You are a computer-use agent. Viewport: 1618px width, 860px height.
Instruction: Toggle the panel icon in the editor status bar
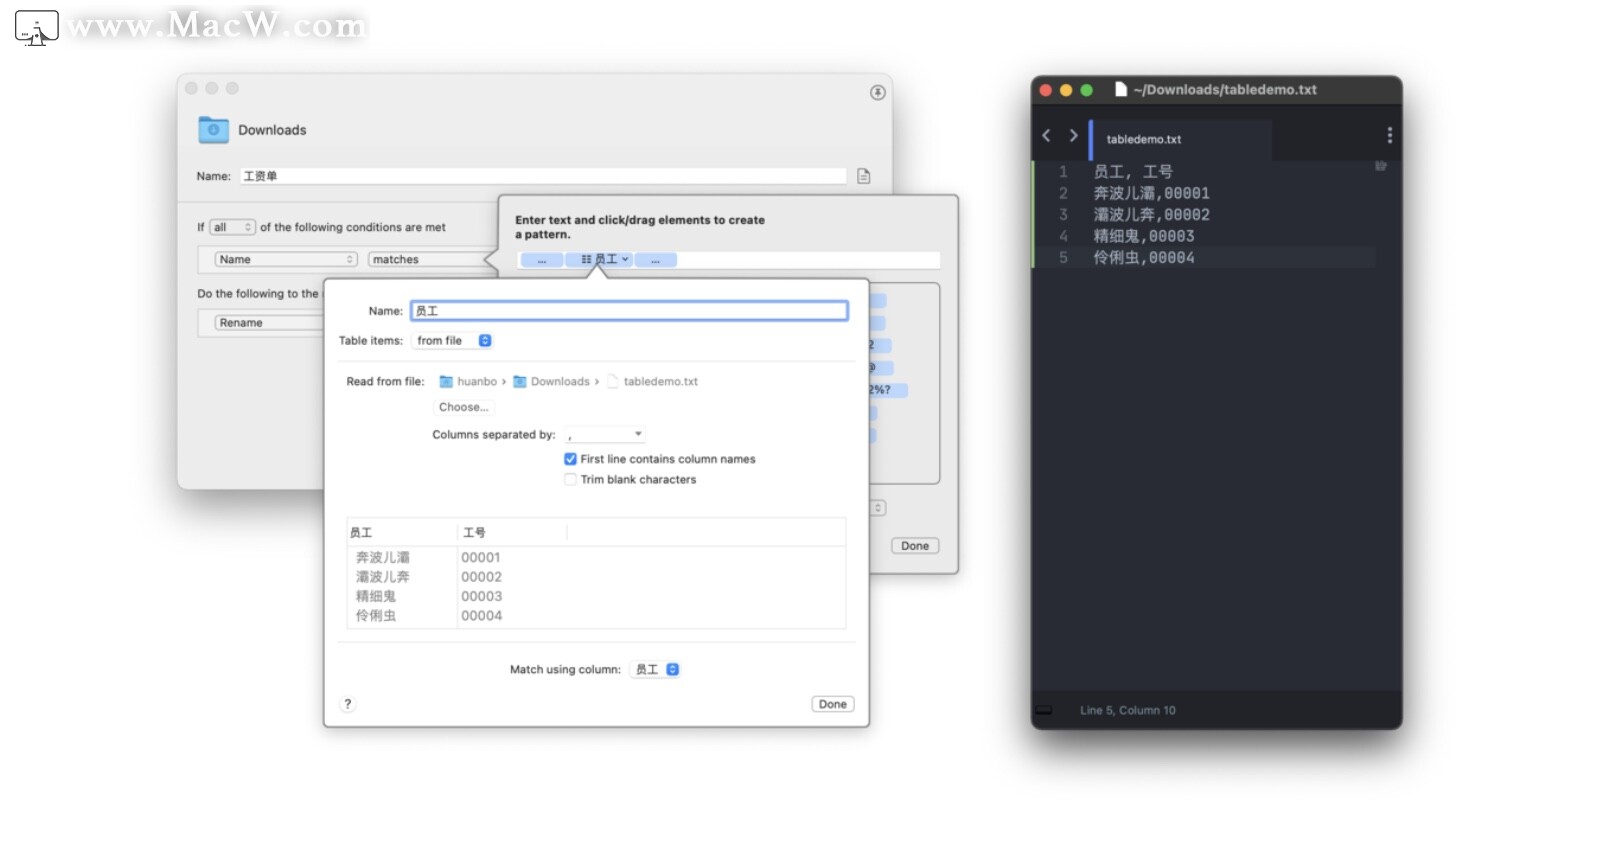click(x=1044, y=710)
